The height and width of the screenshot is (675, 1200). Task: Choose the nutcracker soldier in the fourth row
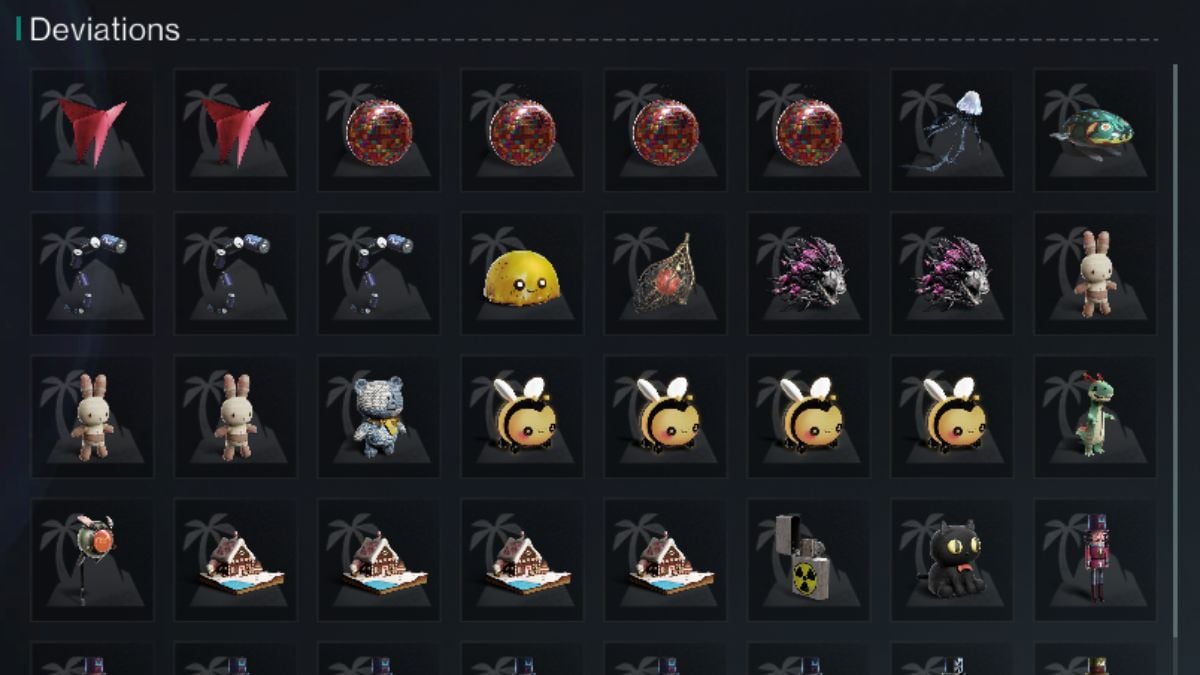click(1095, 559)
